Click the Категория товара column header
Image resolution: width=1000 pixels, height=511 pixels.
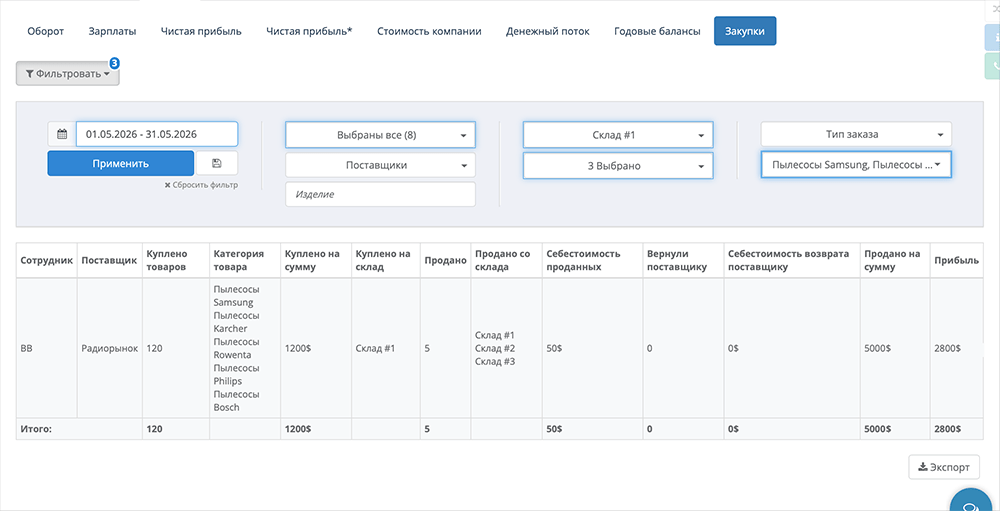click(x=244, y=260)
